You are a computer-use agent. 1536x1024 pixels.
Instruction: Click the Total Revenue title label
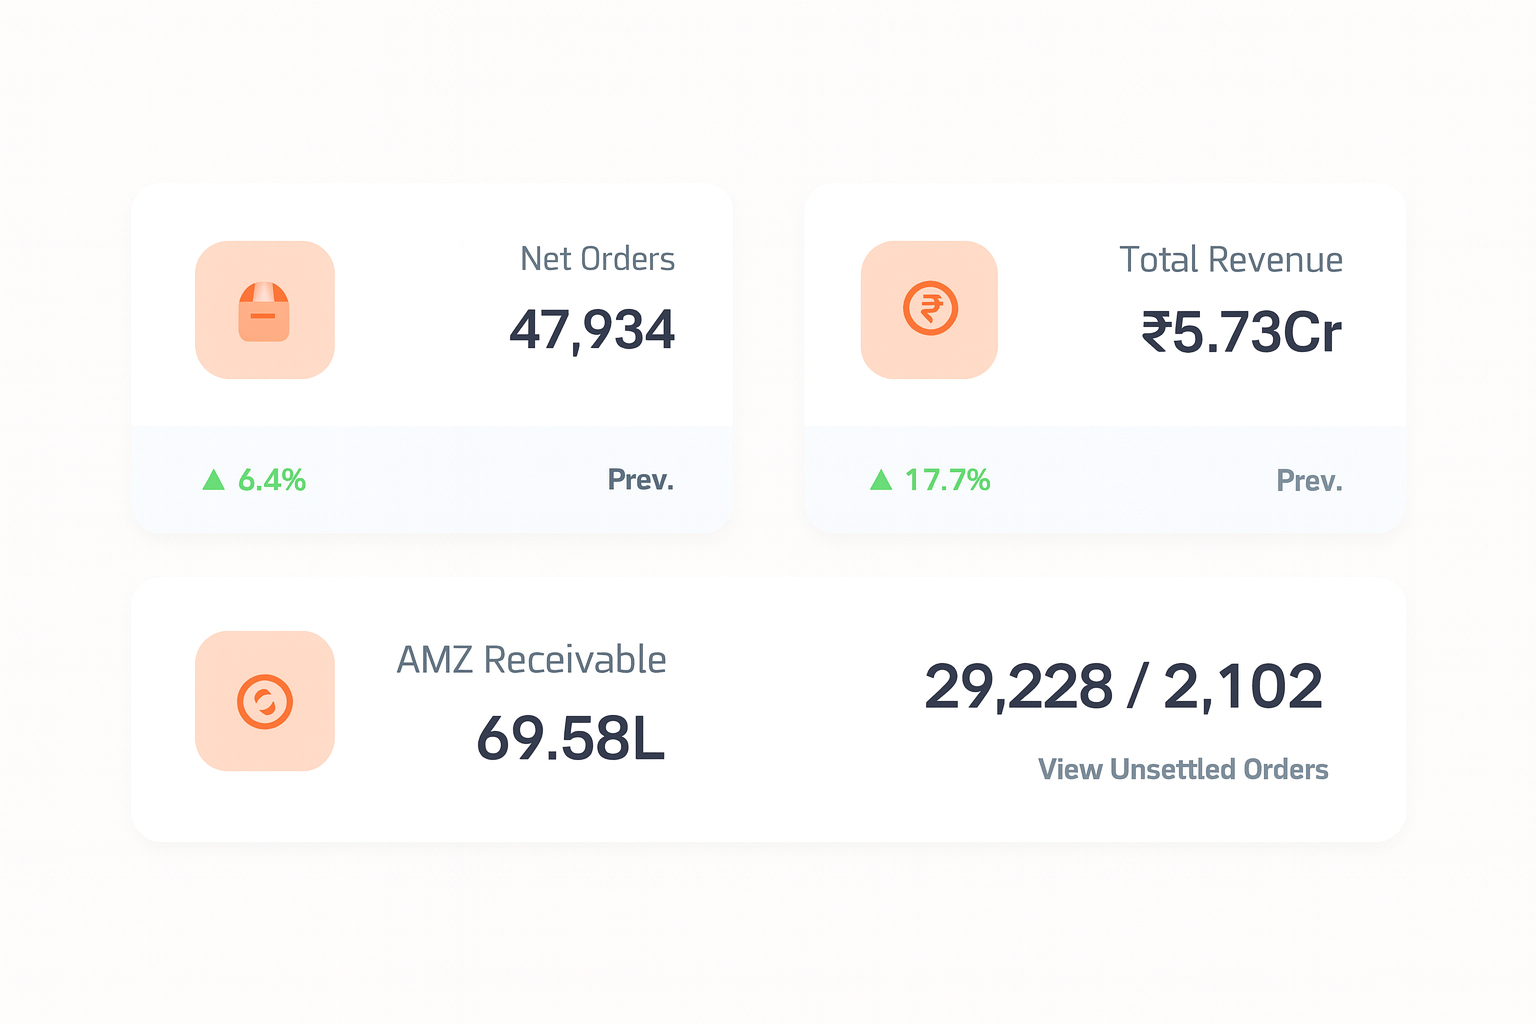1230,260
